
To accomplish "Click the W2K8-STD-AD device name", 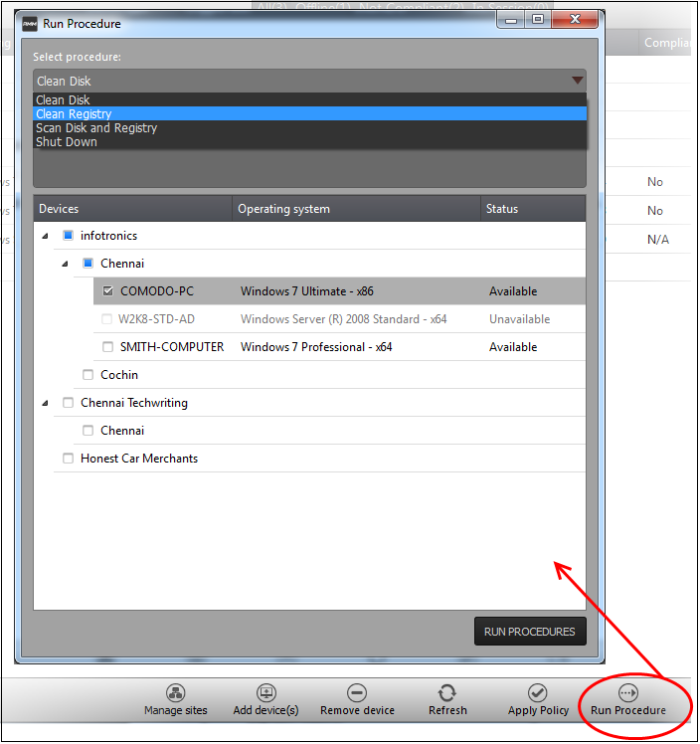I will (x=157, y=319).
